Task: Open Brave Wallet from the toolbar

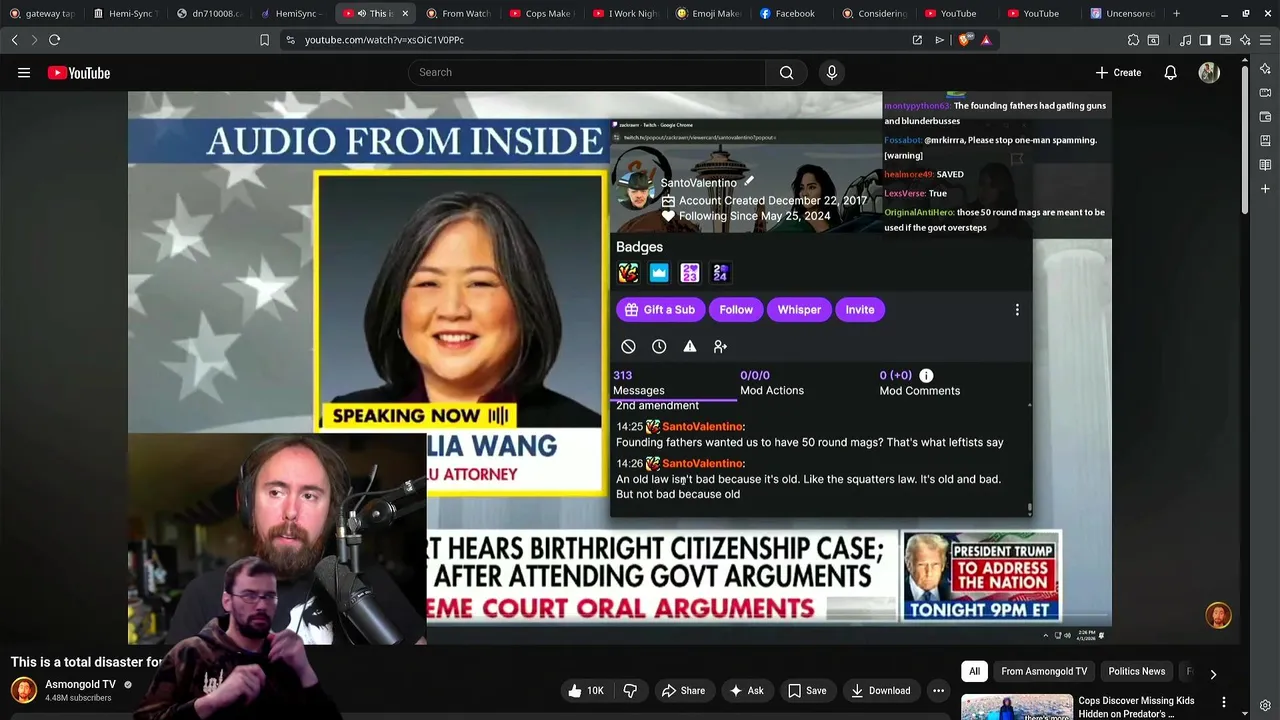Action: (1225, 40)
